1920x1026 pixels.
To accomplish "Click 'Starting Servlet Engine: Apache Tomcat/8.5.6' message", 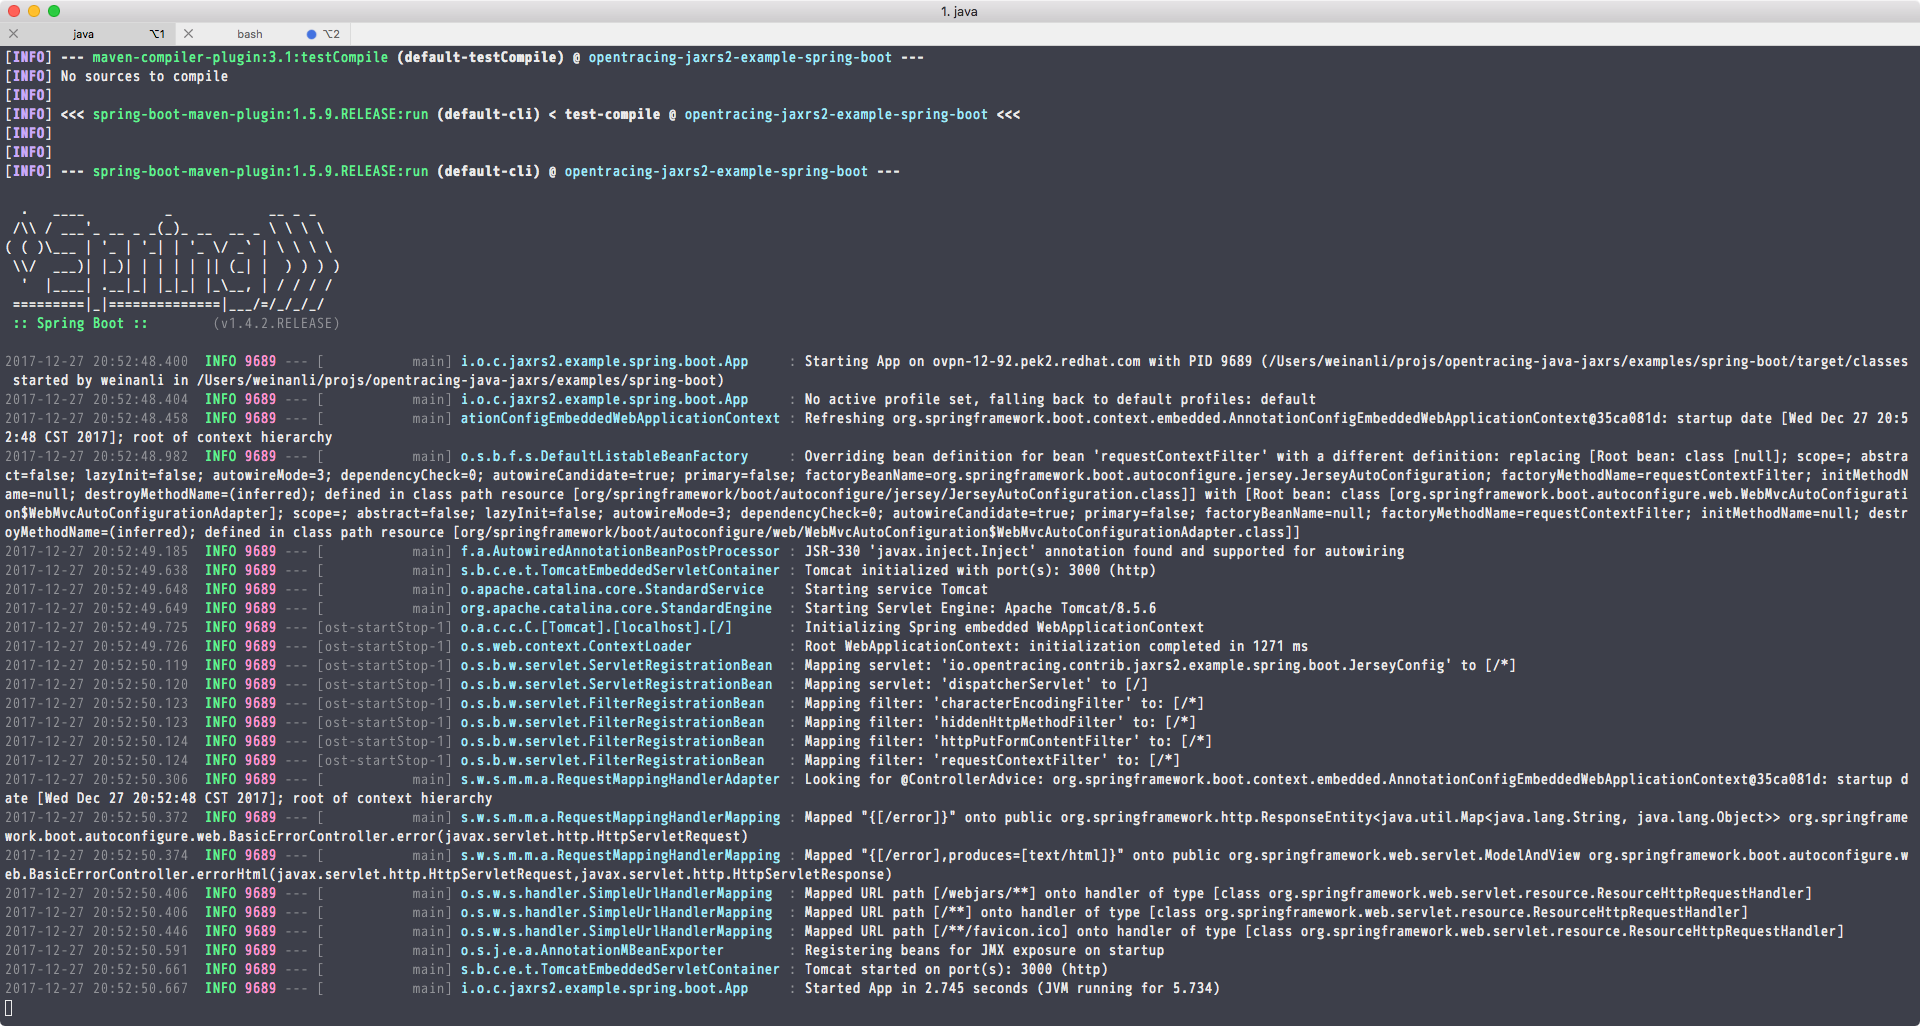I will click(x=980, y=608).
